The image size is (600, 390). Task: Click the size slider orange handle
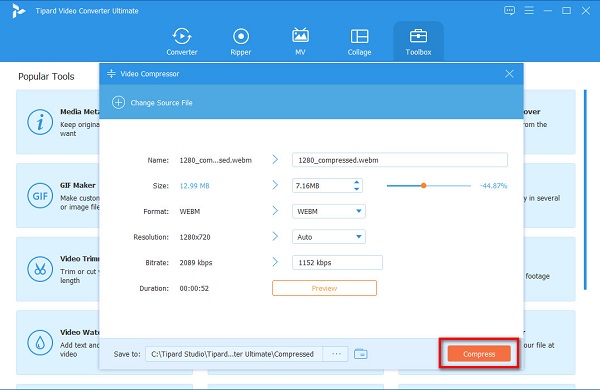pos(423,186)
